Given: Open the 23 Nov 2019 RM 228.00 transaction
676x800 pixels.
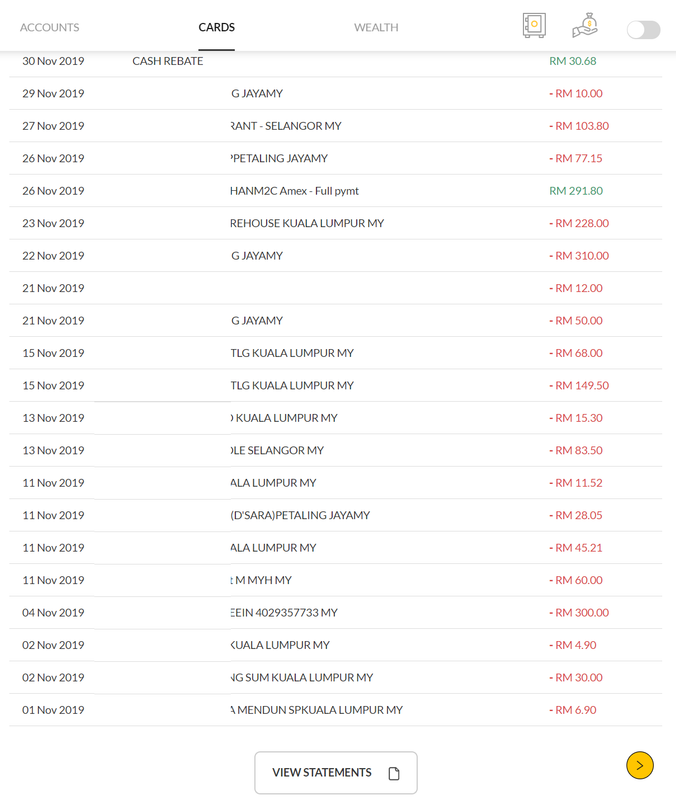Looking at the screenshot, I should (336, 223).
